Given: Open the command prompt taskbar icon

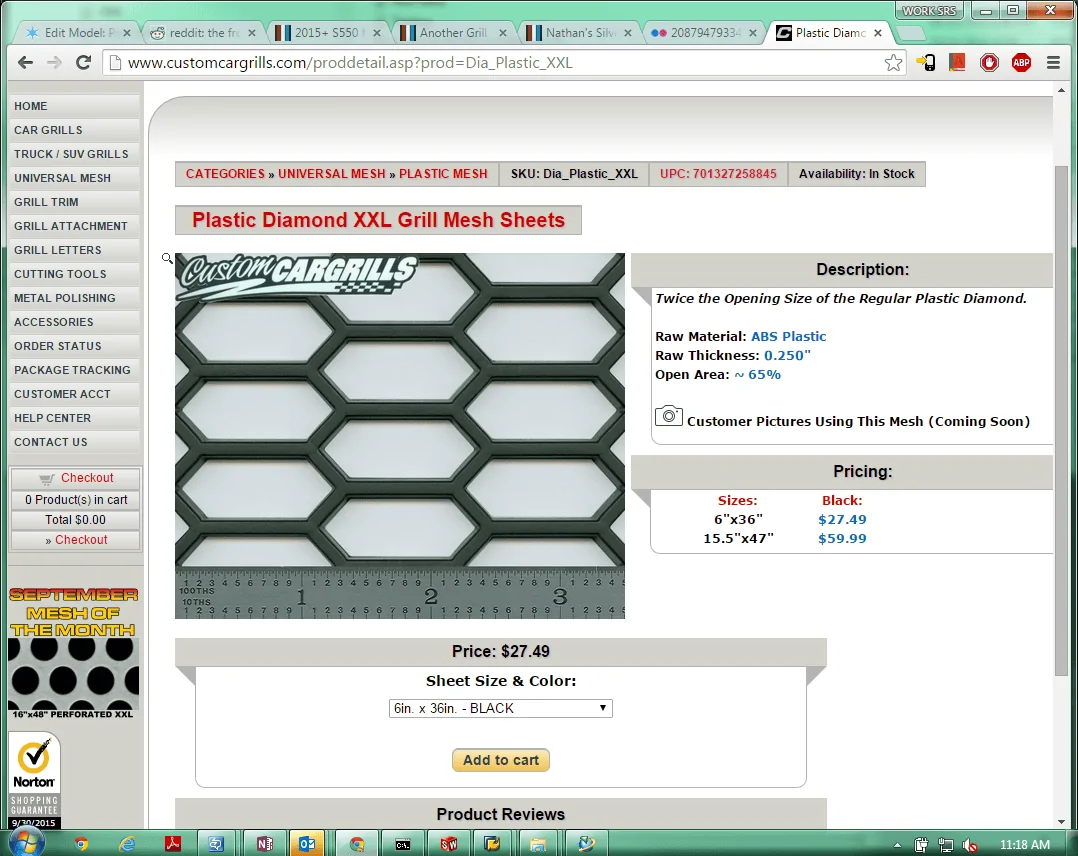Looking at the screenshot, I should click(402, 844).
